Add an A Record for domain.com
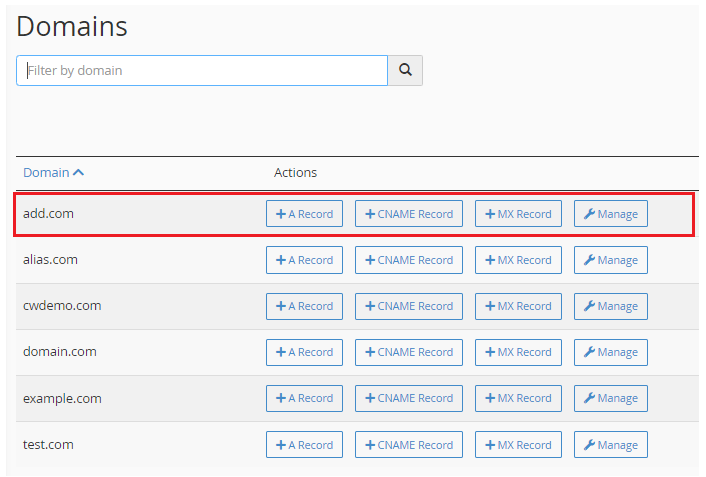Screen dimensions: 706x477 click(x=304, y=352)
